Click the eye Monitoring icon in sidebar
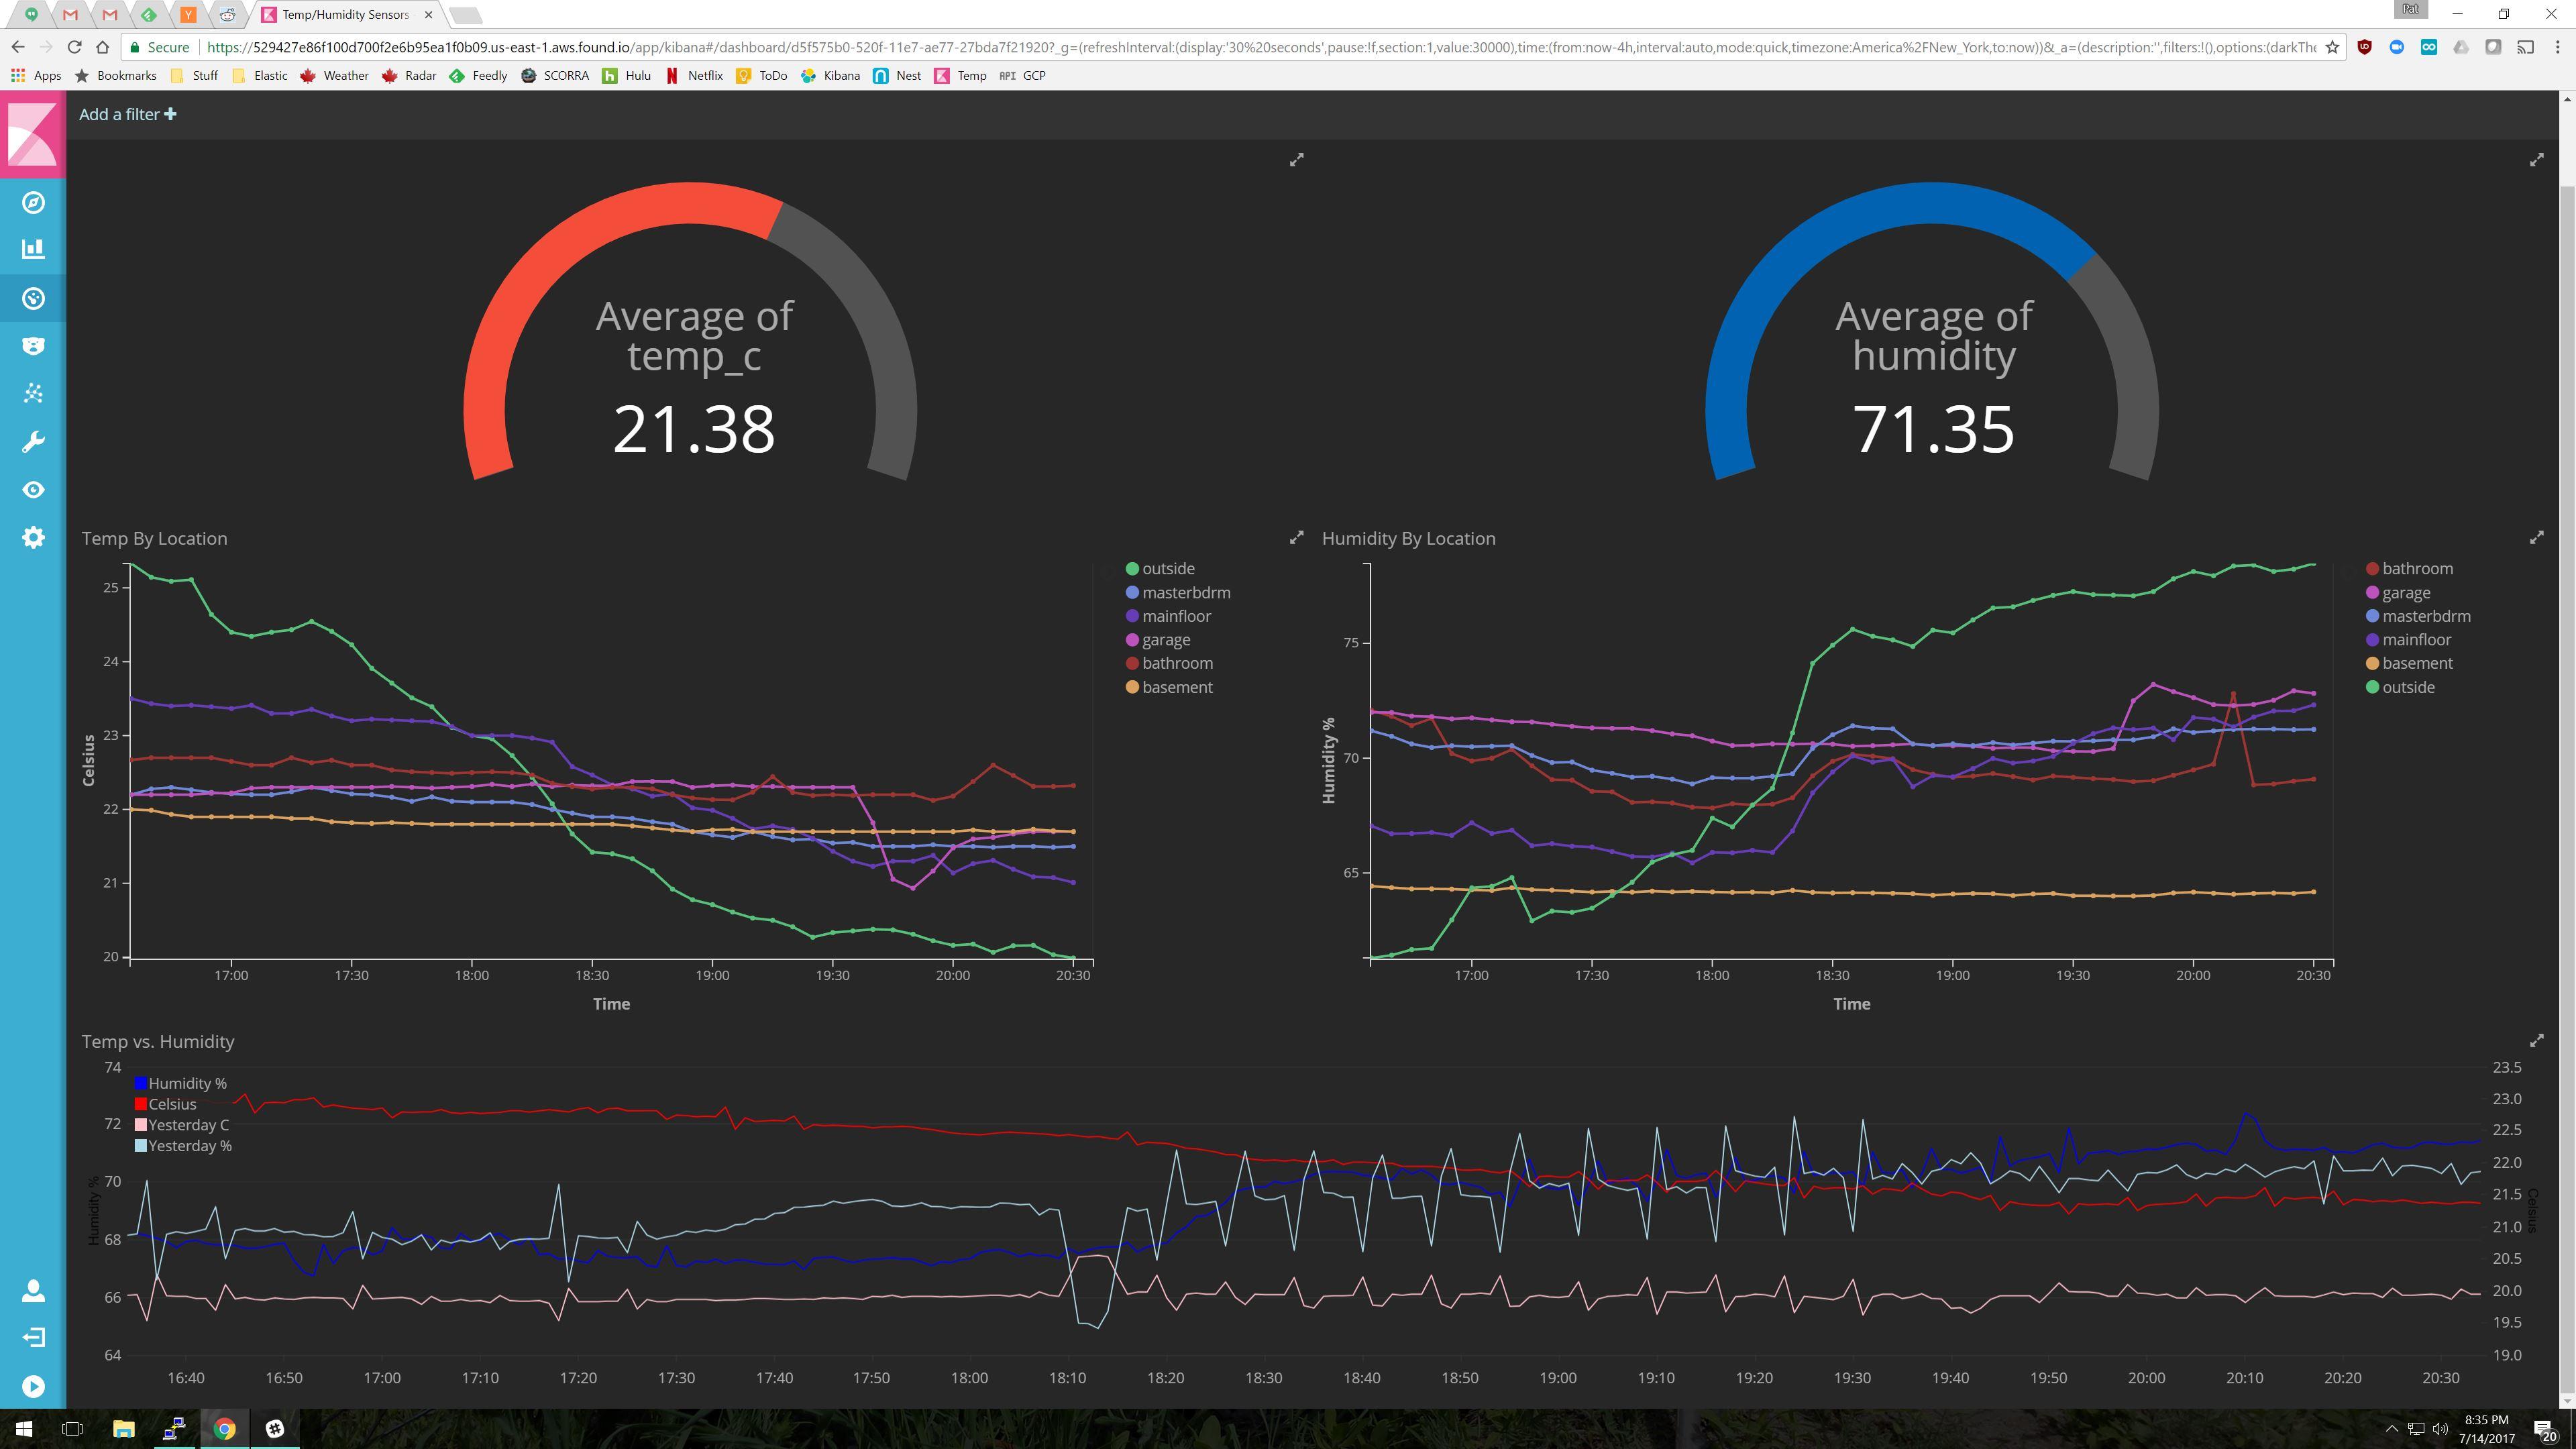Screen dimensions: 2576x1449 click(x=33, y=489)
